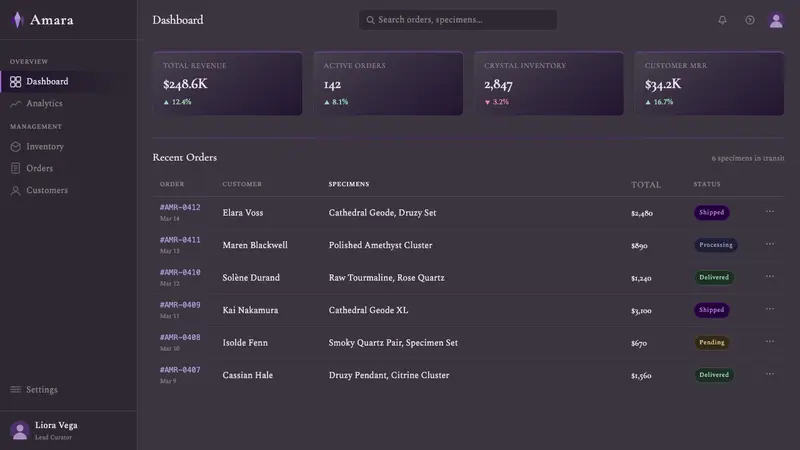Click Shipped badge for Kai Nakamura

pos(711,310)
